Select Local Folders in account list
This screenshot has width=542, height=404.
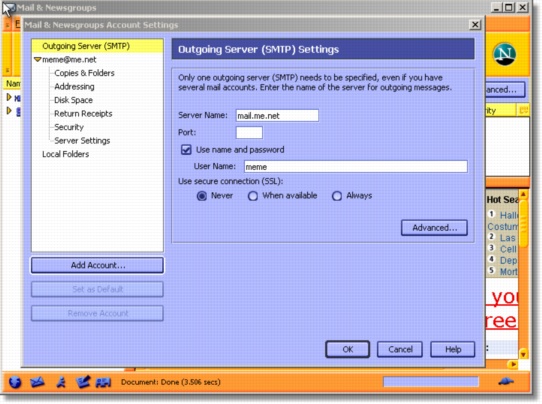(x=66, y=154)
